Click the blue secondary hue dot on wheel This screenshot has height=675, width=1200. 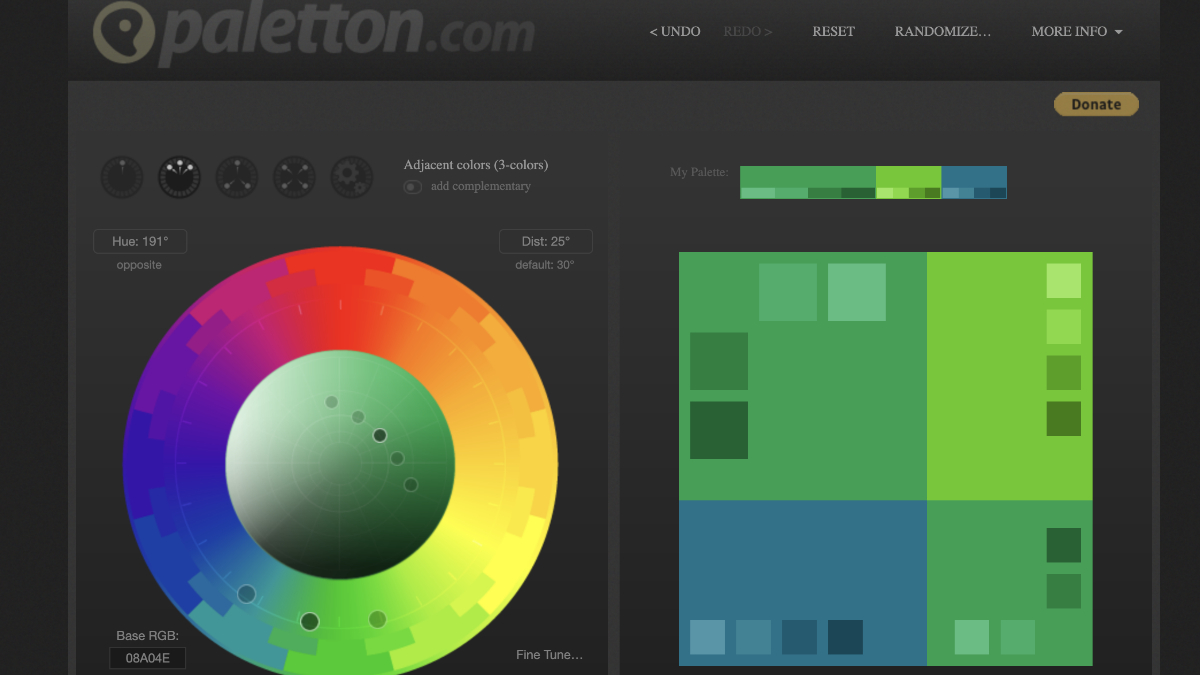point(246,594)
